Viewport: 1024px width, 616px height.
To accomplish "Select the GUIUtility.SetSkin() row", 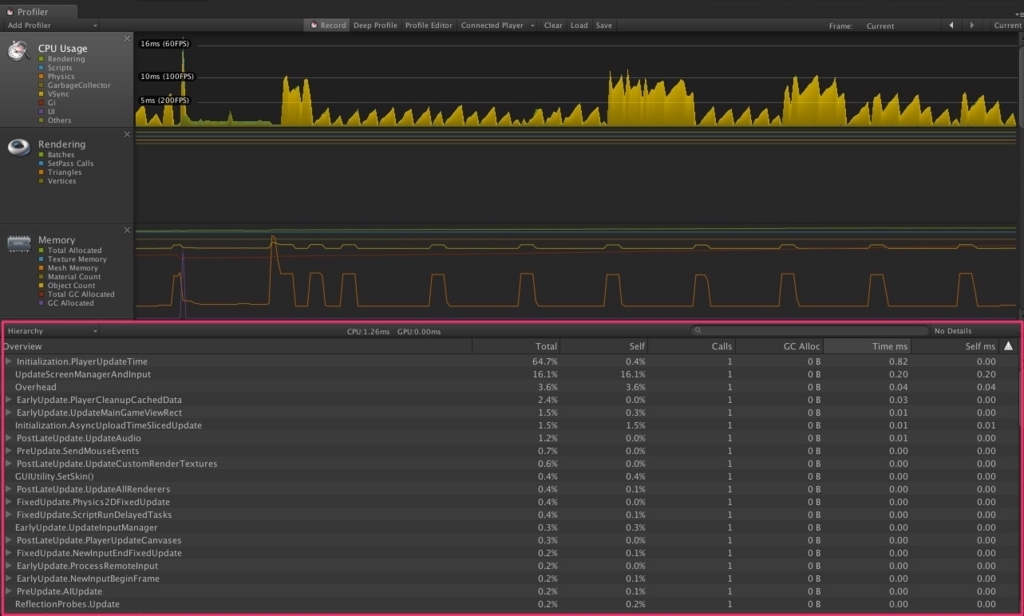I will 511,477.
